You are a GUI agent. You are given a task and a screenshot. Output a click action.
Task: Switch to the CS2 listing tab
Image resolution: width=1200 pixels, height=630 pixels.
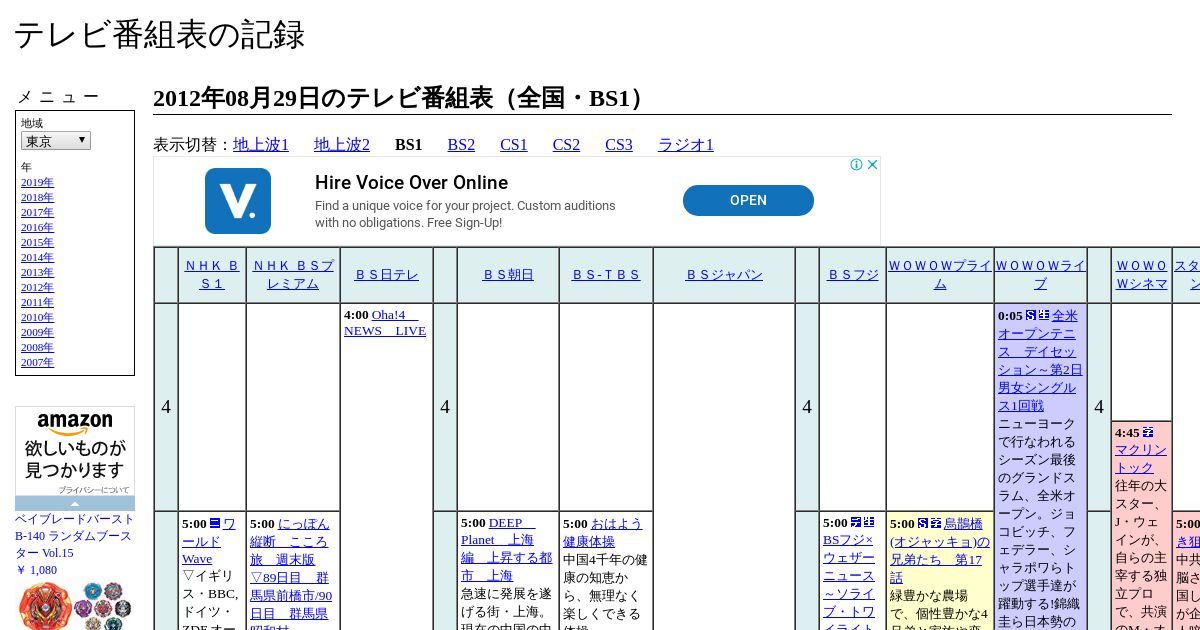[566, 145]
